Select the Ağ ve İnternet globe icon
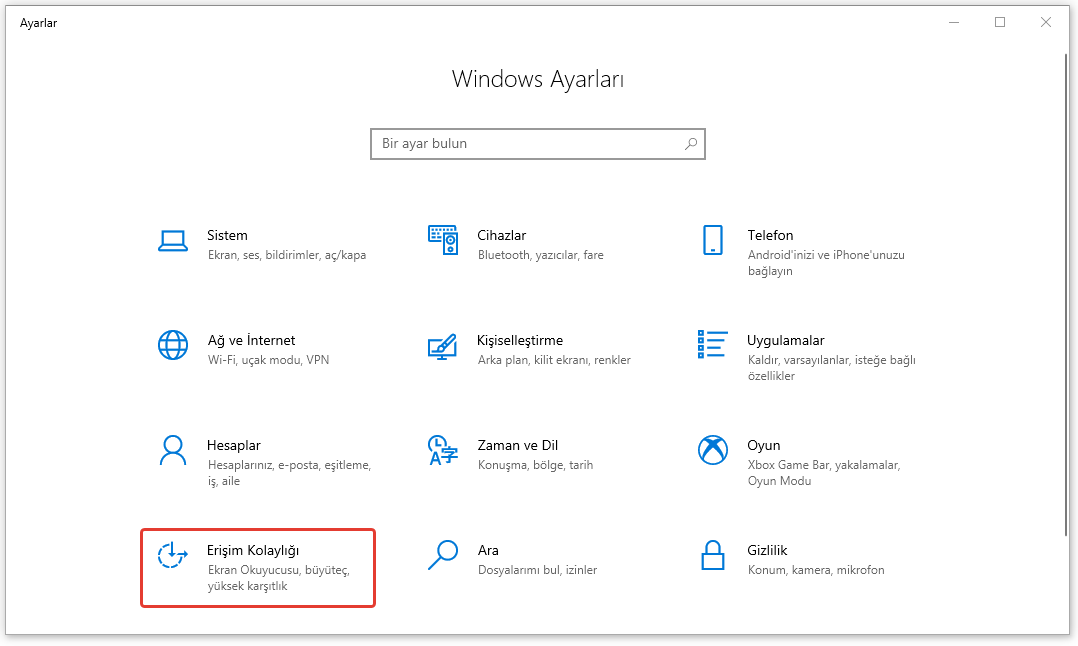The width and height of the screenshot is (1078, 646). [x=173, y=345]
